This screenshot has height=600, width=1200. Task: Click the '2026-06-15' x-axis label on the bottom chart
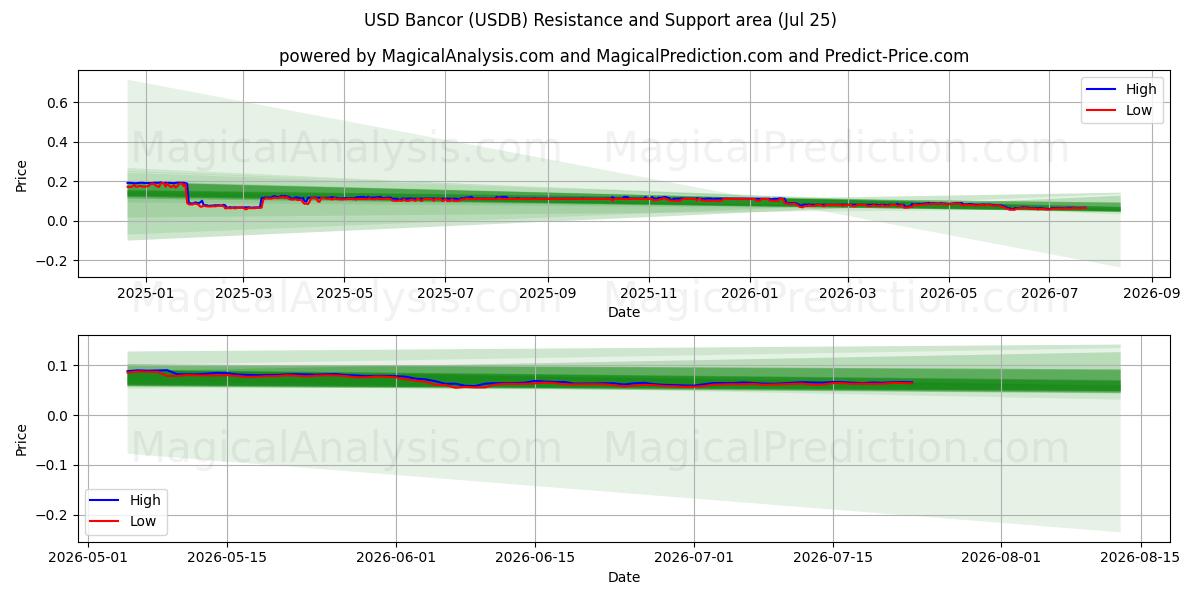coord(535,560)
